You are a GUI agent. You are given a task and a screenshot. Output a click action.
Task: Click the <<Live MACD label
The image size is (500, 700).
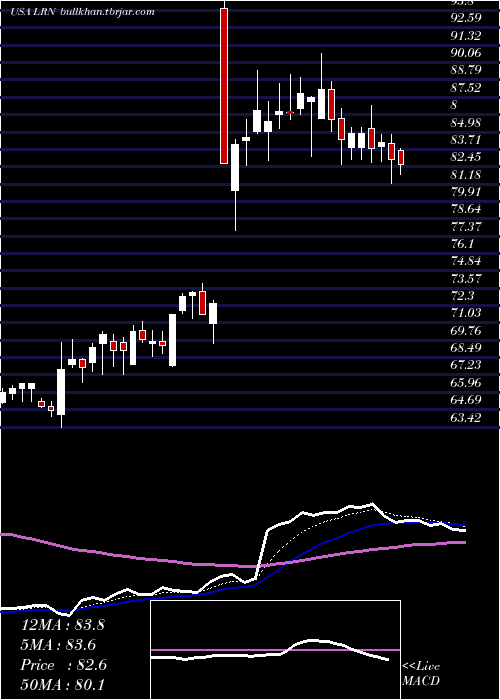(421, 673)
